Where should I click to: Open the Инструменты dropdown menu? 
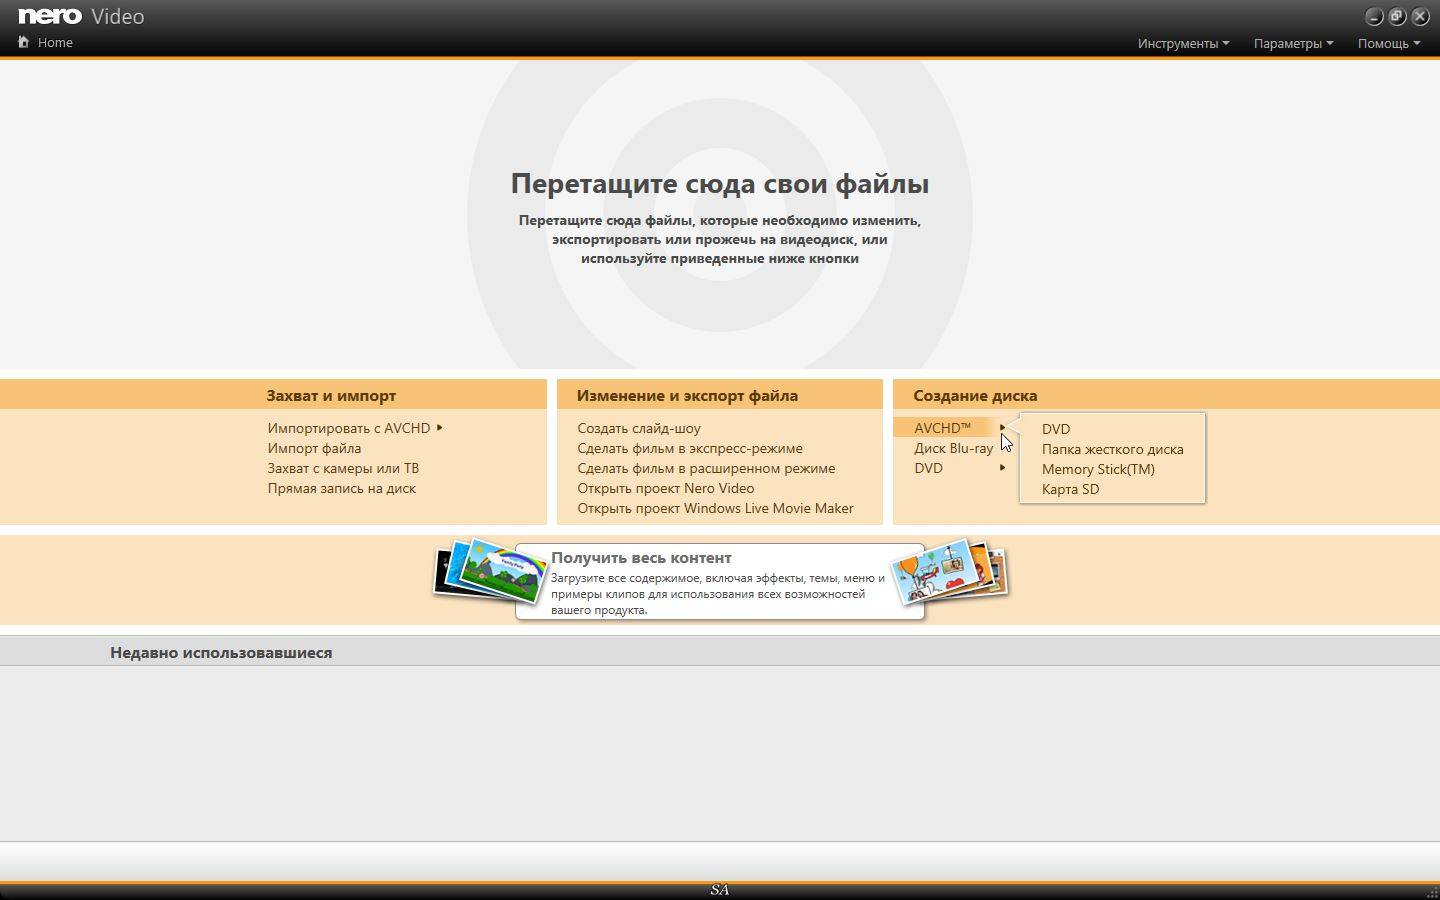pyautogui.click(x=1183, y=43)
